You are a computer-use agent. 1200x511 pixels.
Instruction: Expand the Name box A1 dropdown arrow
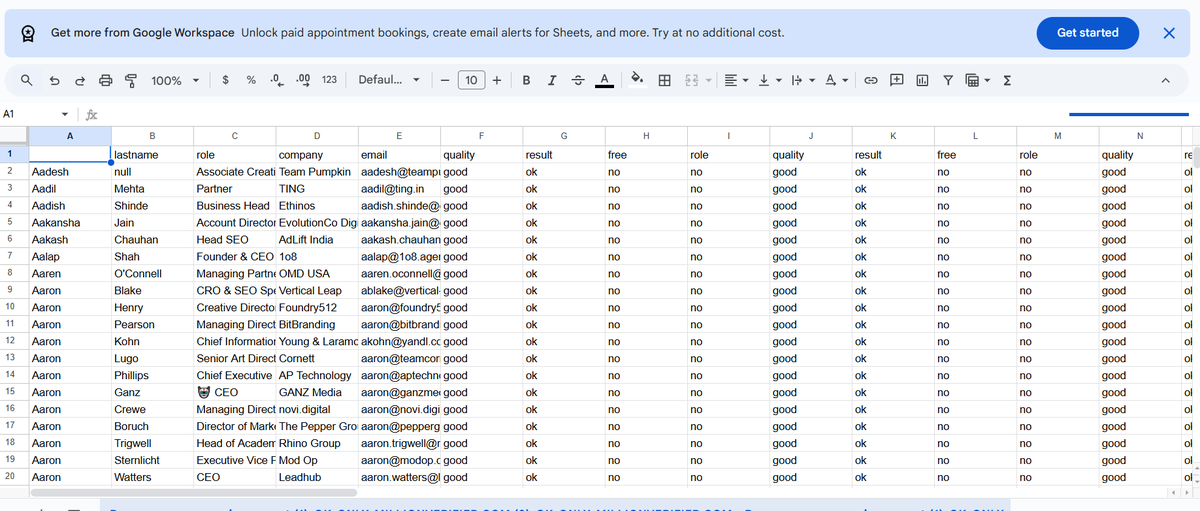[x=65, y=114]
